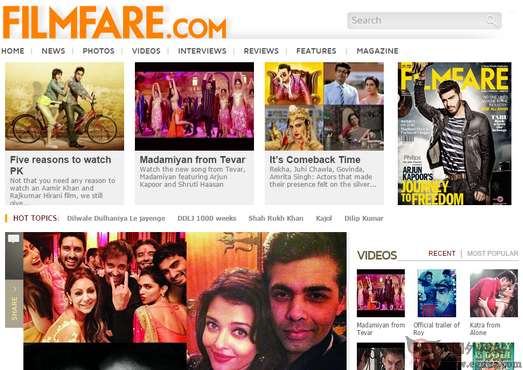The height and width of the screenshot is (370, 523).
Task: Open the Official trailer of Roy video thumbnail
Action: click(437, 293)
